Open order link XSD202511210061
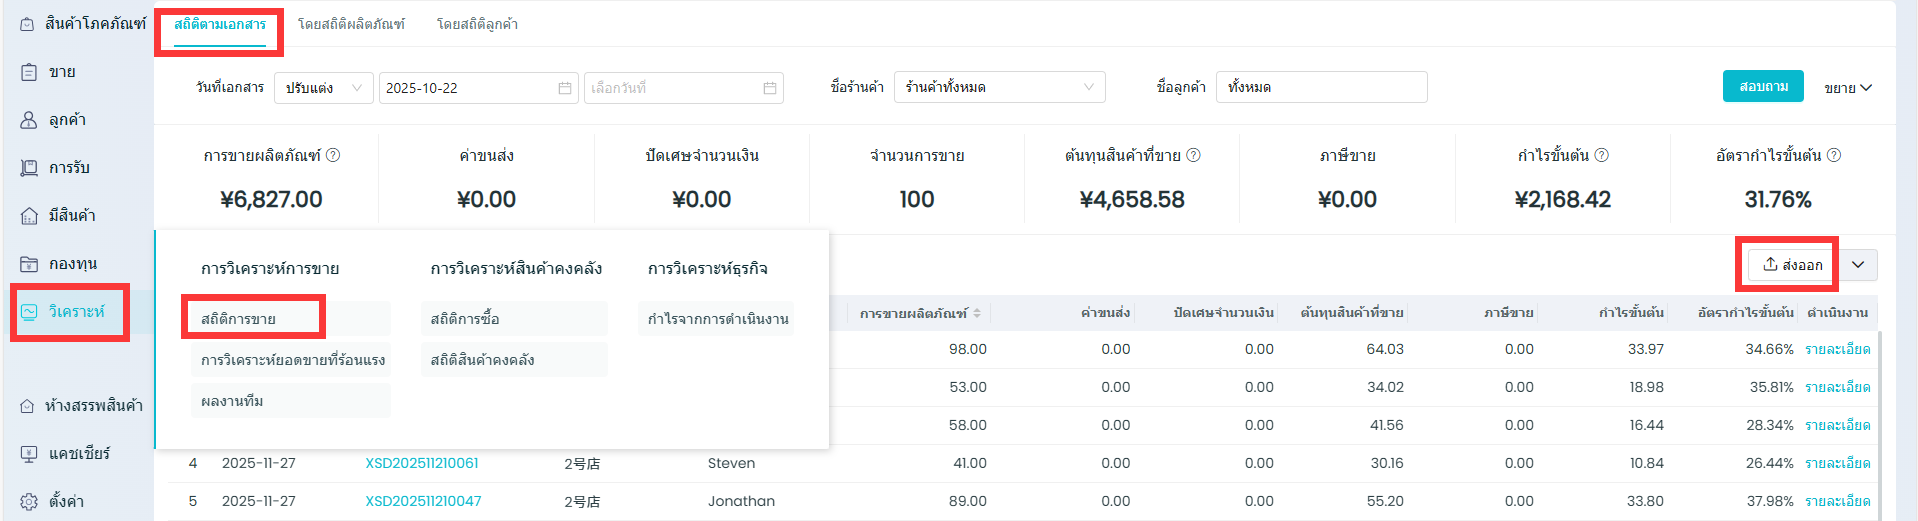 422,463
